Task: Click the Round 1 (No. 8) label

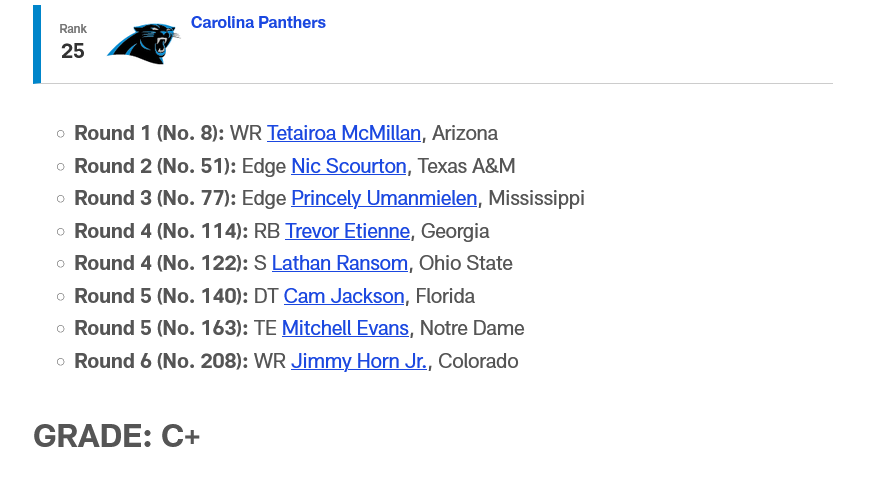Action: tap(149, 134)
